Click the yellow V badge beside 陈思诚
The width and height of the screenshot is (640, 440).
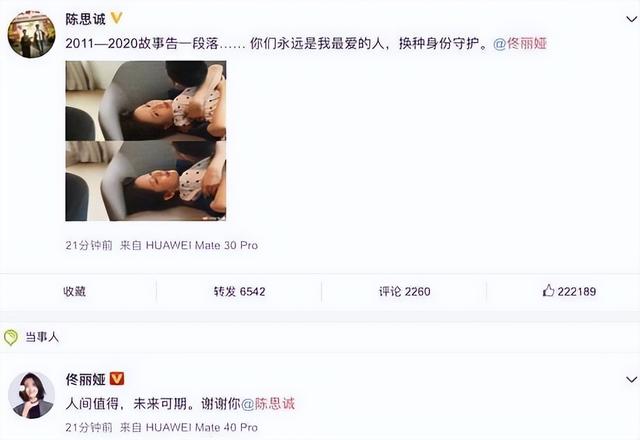click(x=117, y=18)
